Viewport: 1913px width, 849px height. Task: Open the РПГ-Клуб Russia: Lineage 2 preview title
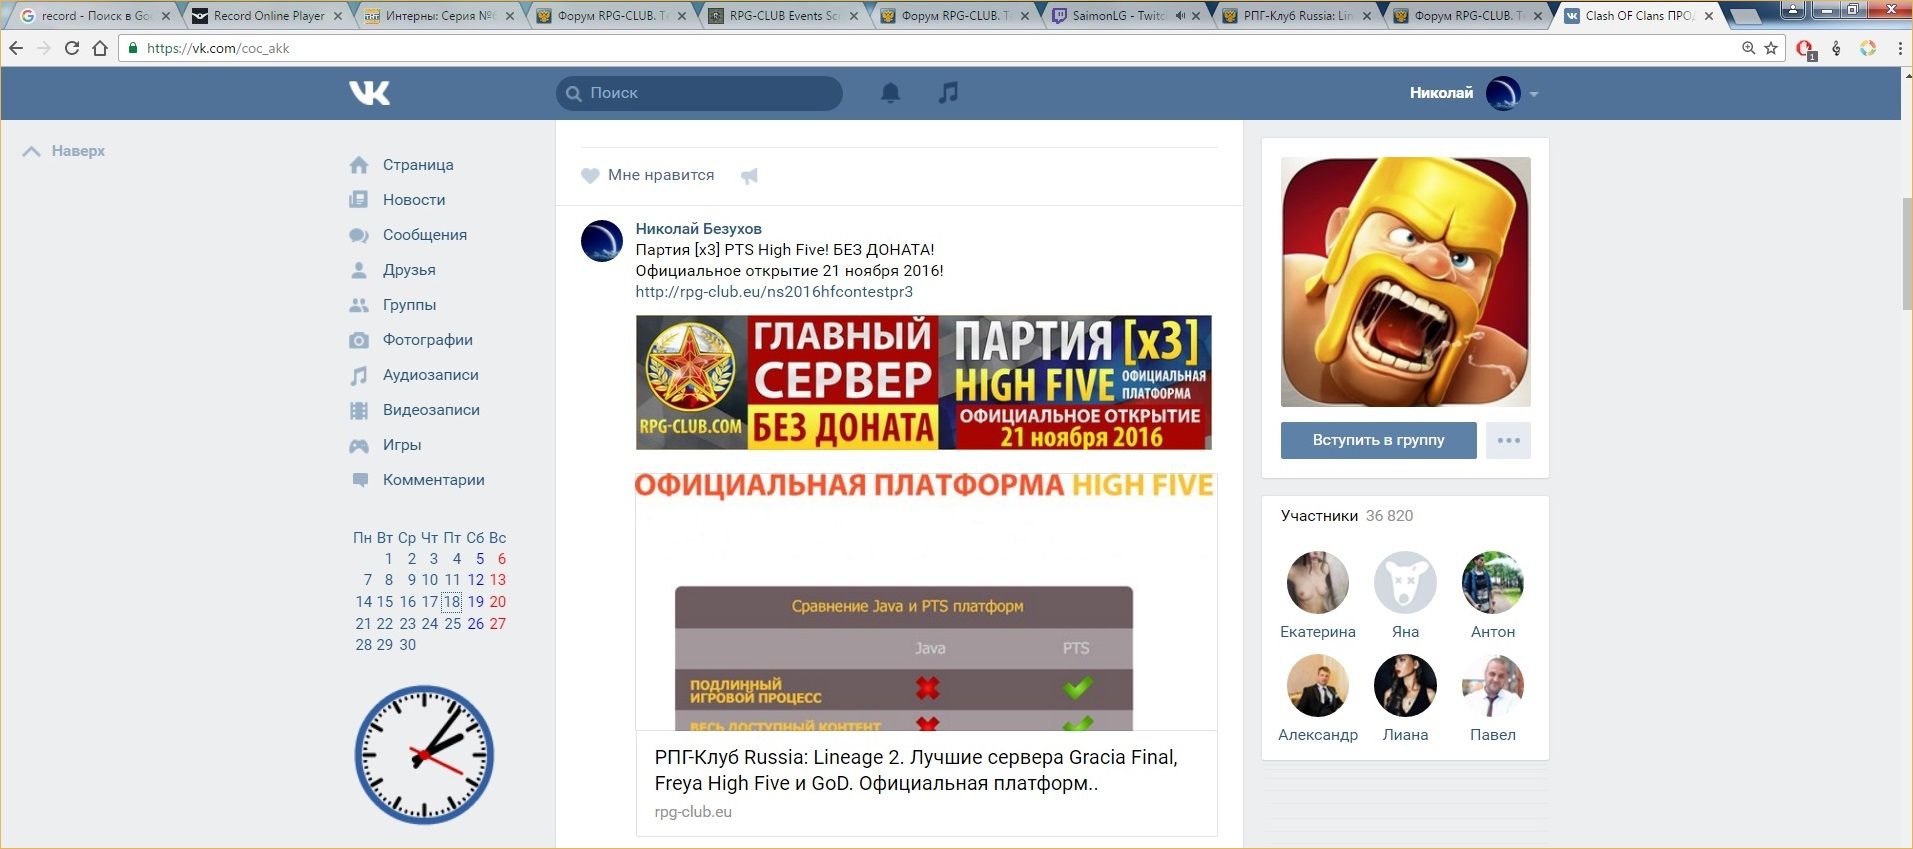click(916, 770)
